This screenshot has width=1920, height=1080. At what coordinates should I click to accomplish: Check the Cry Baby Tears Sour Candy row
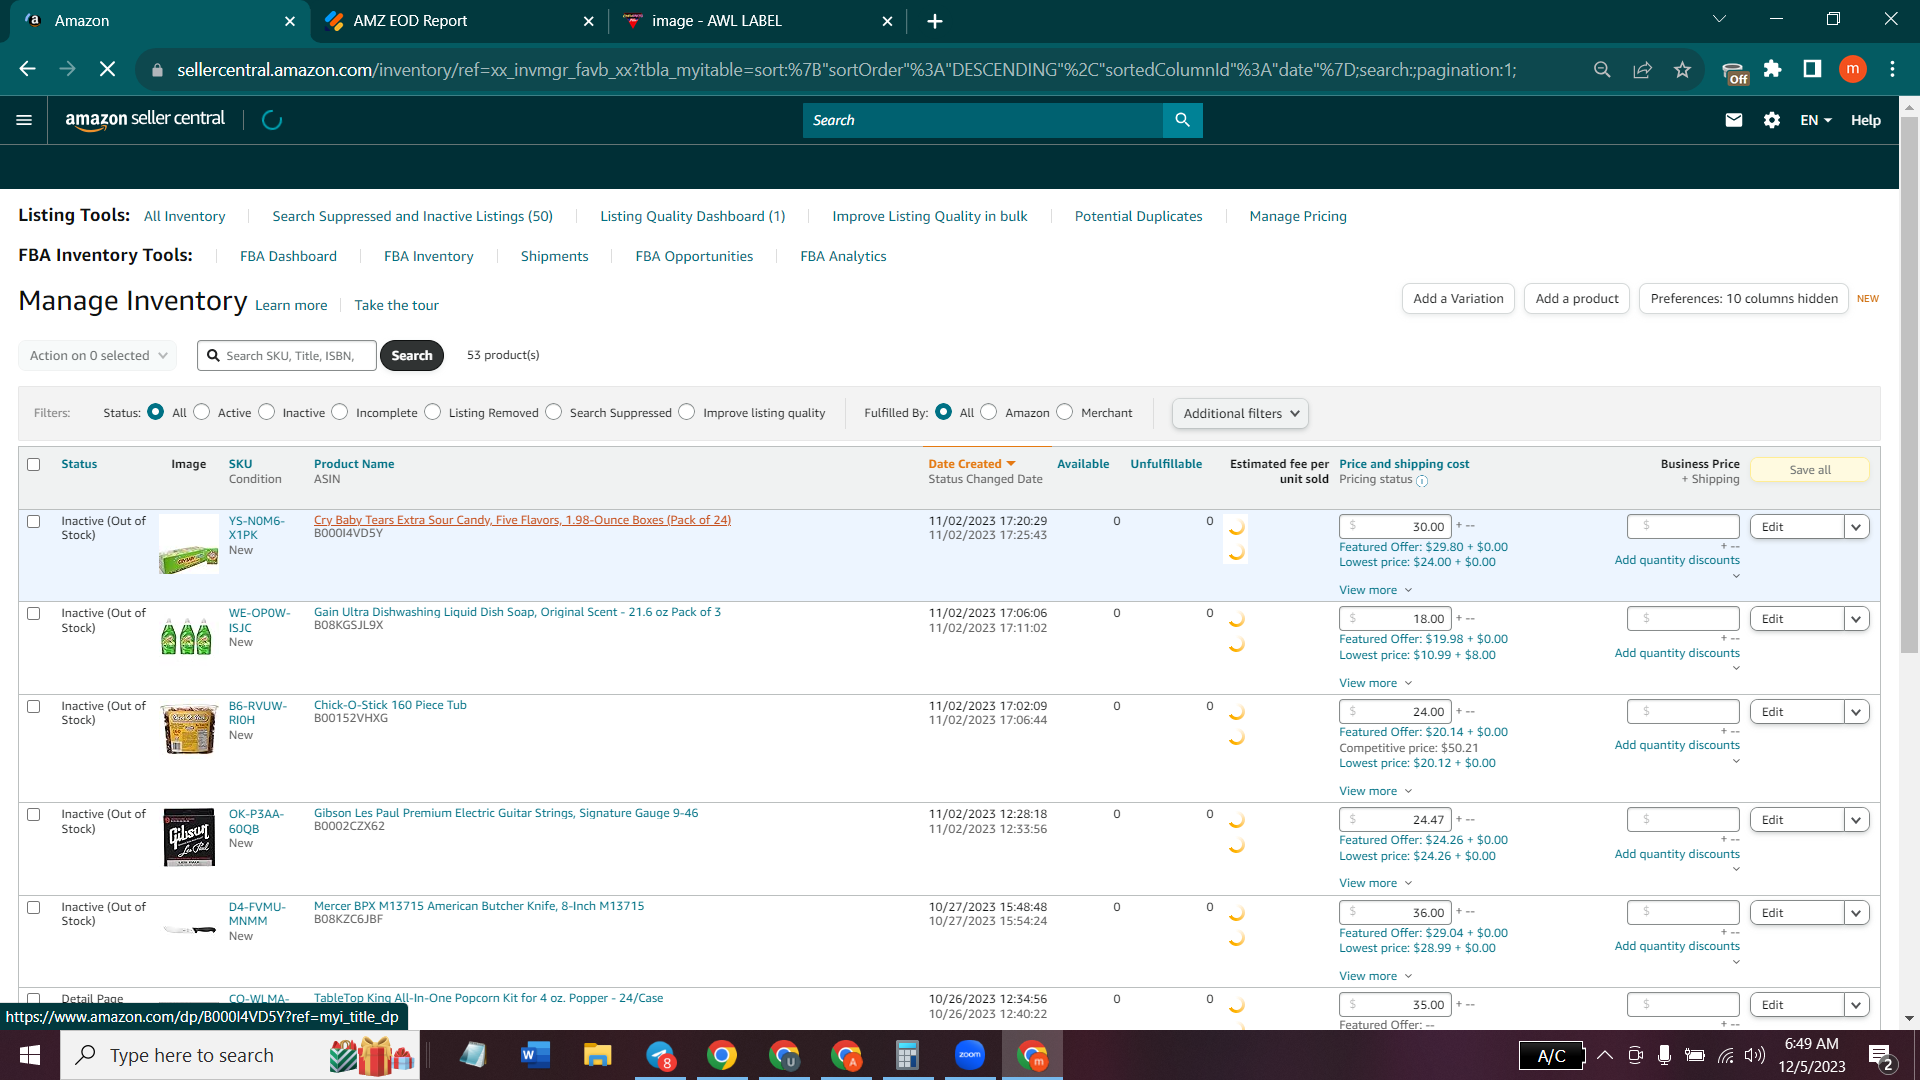34,521
